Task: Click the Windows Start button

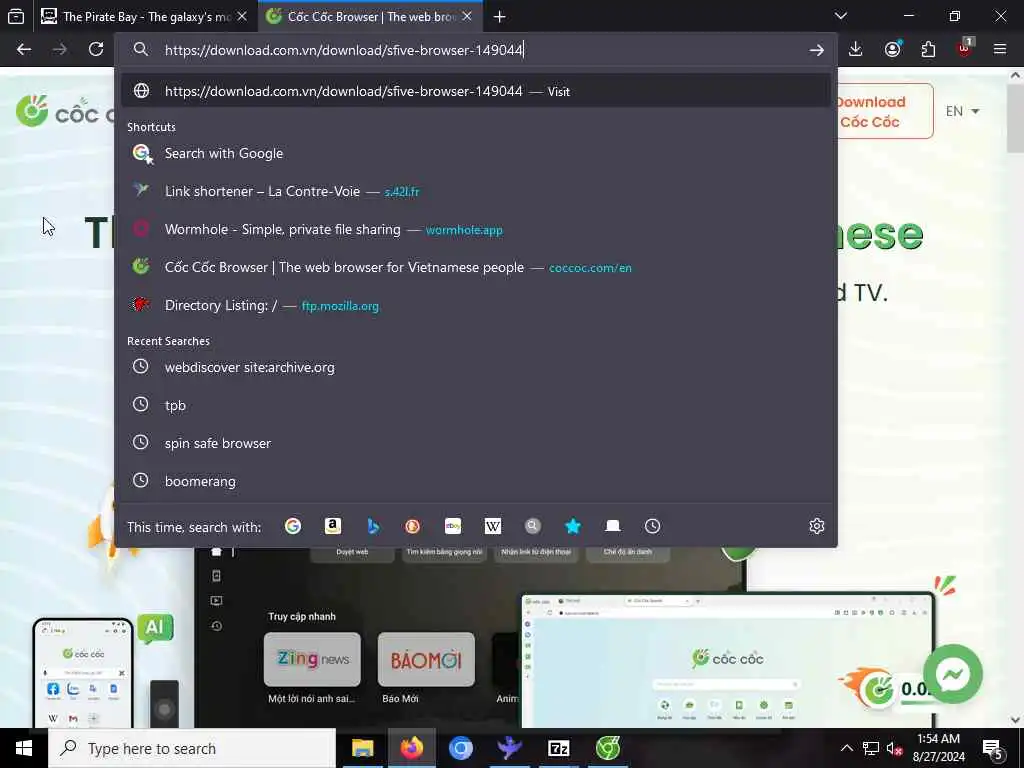Action: pyautogui.click(x=24, y=748)
